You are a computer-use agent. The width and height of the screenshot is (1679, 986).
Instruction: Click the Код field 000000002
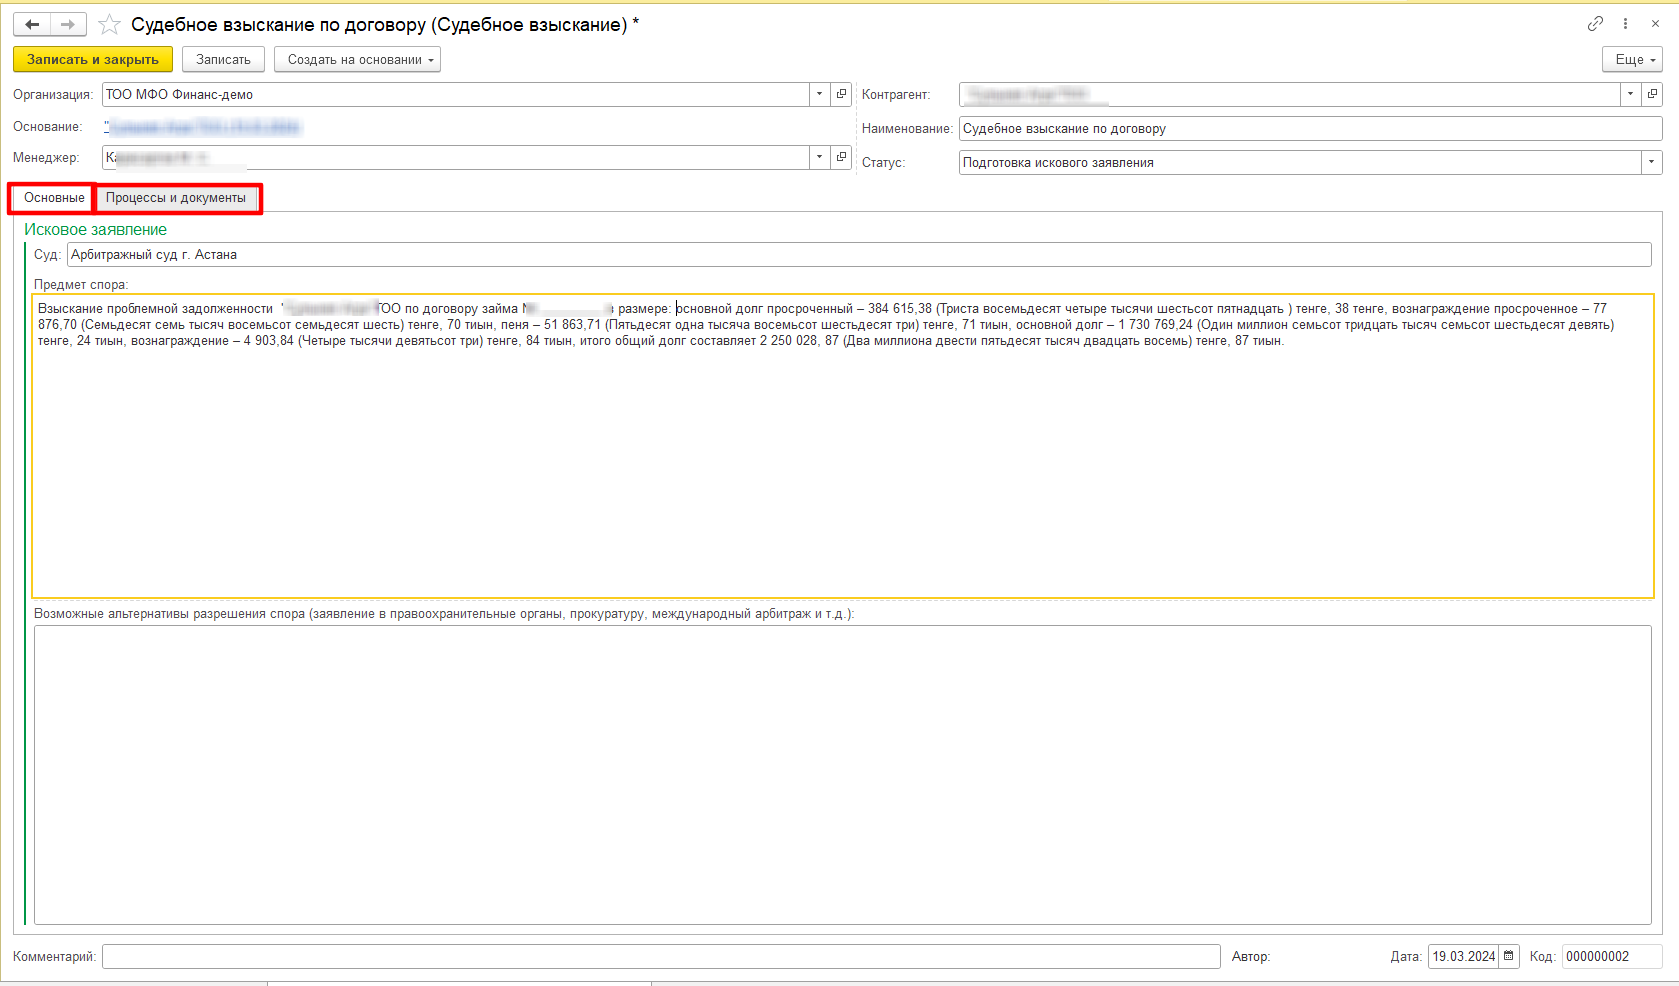coord(1612,956)
